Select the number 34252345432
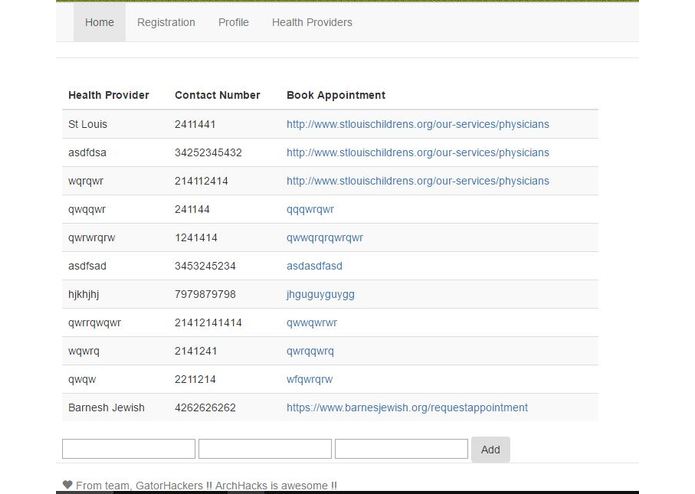The height and width of the screenshot is (494, 695). (208, 152)
